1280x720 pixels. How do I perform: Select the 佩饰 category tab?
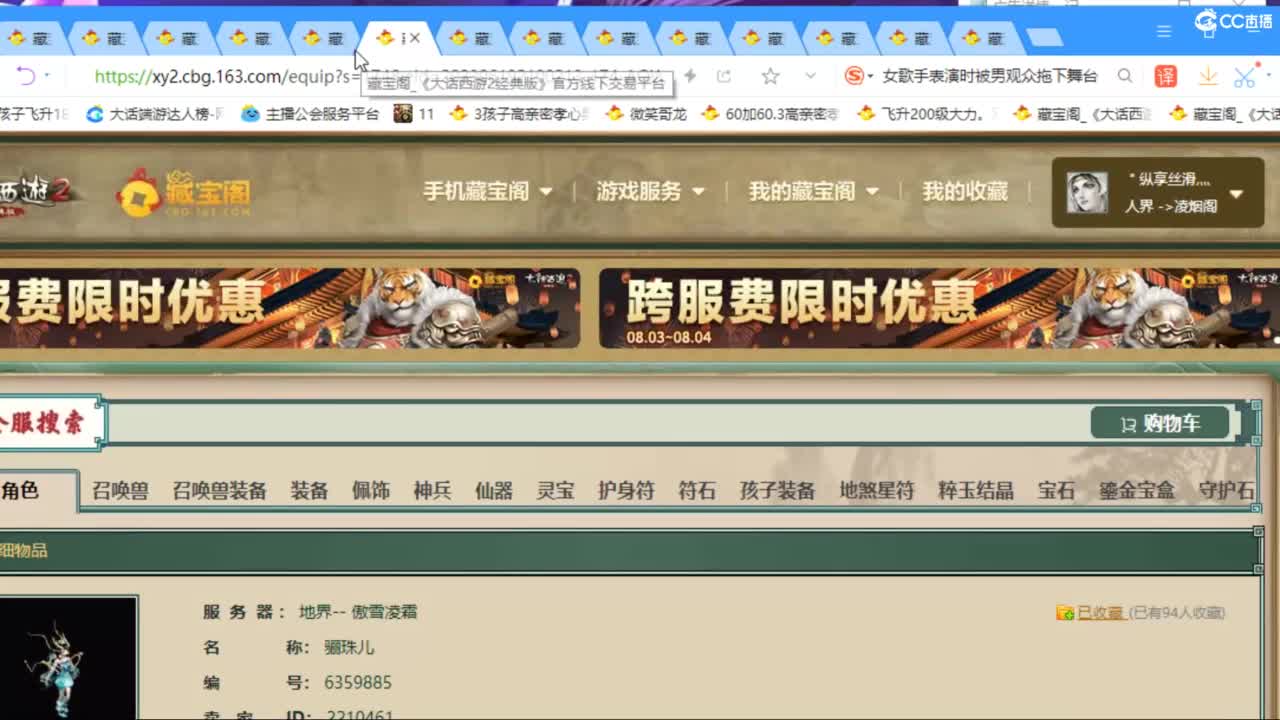click(371, 490)
